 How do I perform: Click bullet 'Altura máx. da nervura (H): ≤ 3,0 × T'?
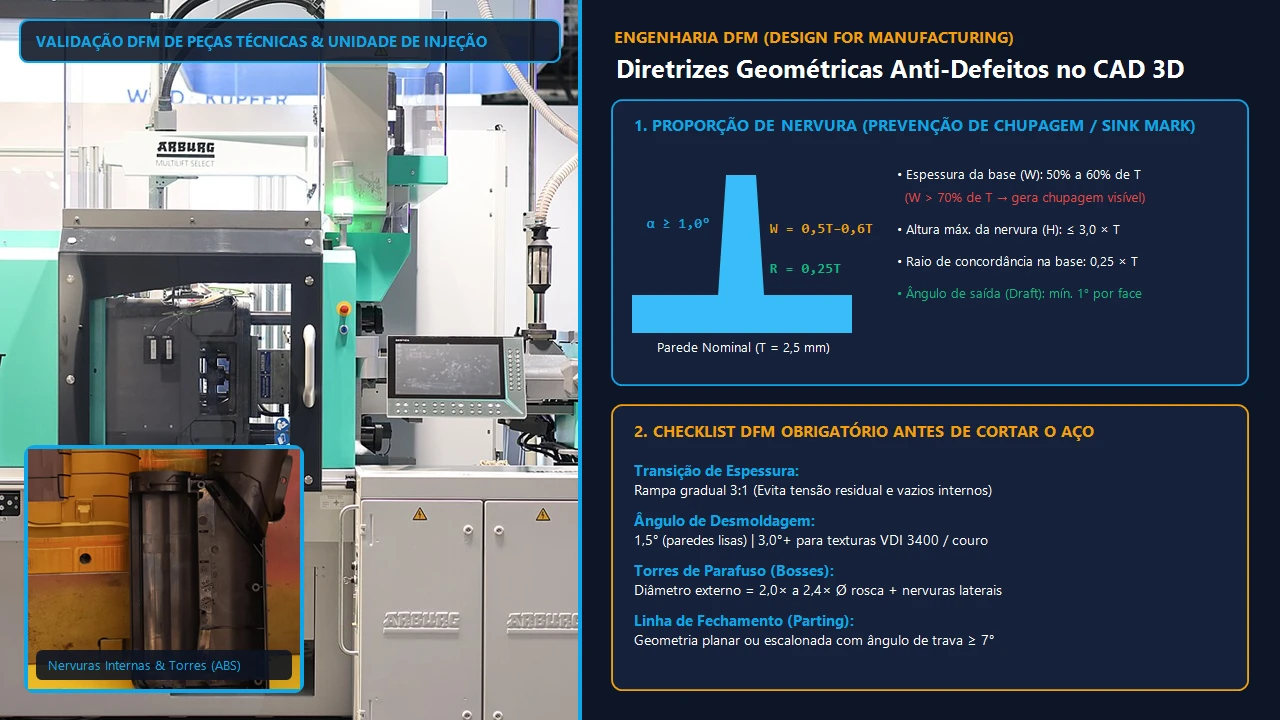pos(1008,230)
